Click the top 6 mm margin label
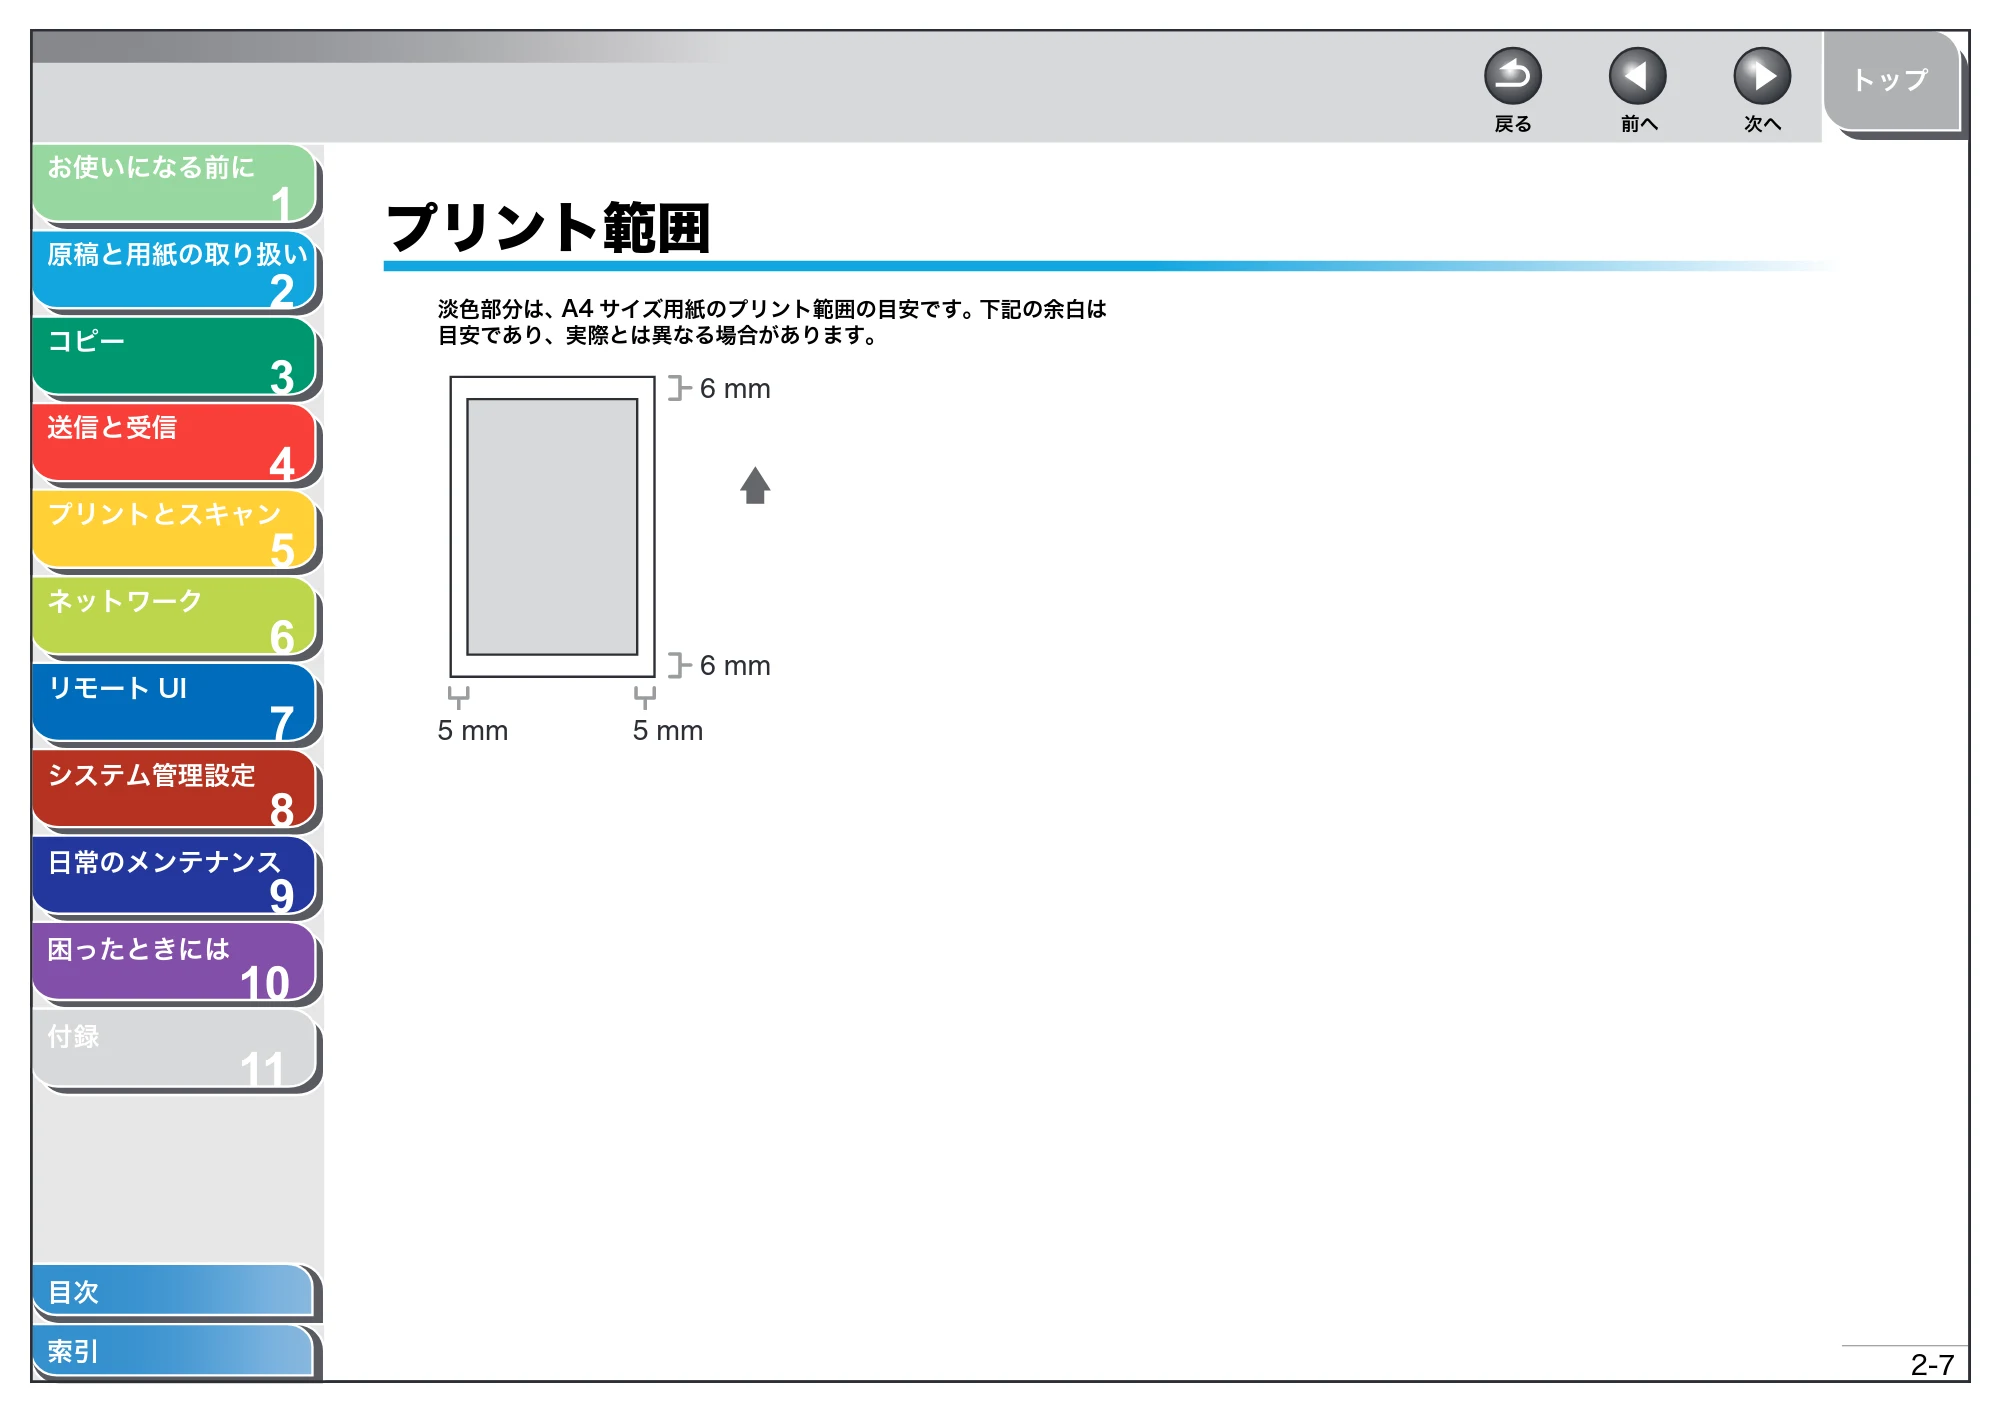This screenshot has height=1414, width=2000. (x=735, y=388)
